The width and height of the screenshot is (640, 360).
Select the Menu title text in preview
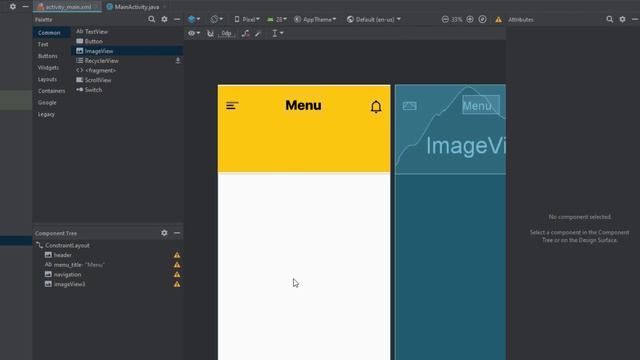coord(303,105)
